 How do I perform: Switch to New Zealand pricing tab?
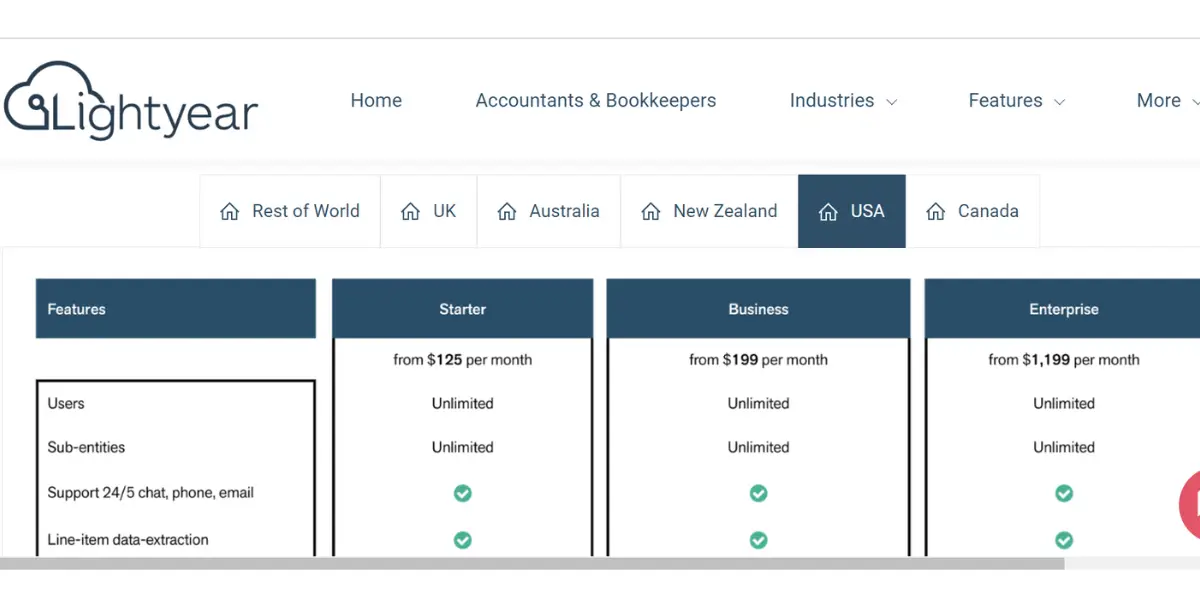click(709, 211)
